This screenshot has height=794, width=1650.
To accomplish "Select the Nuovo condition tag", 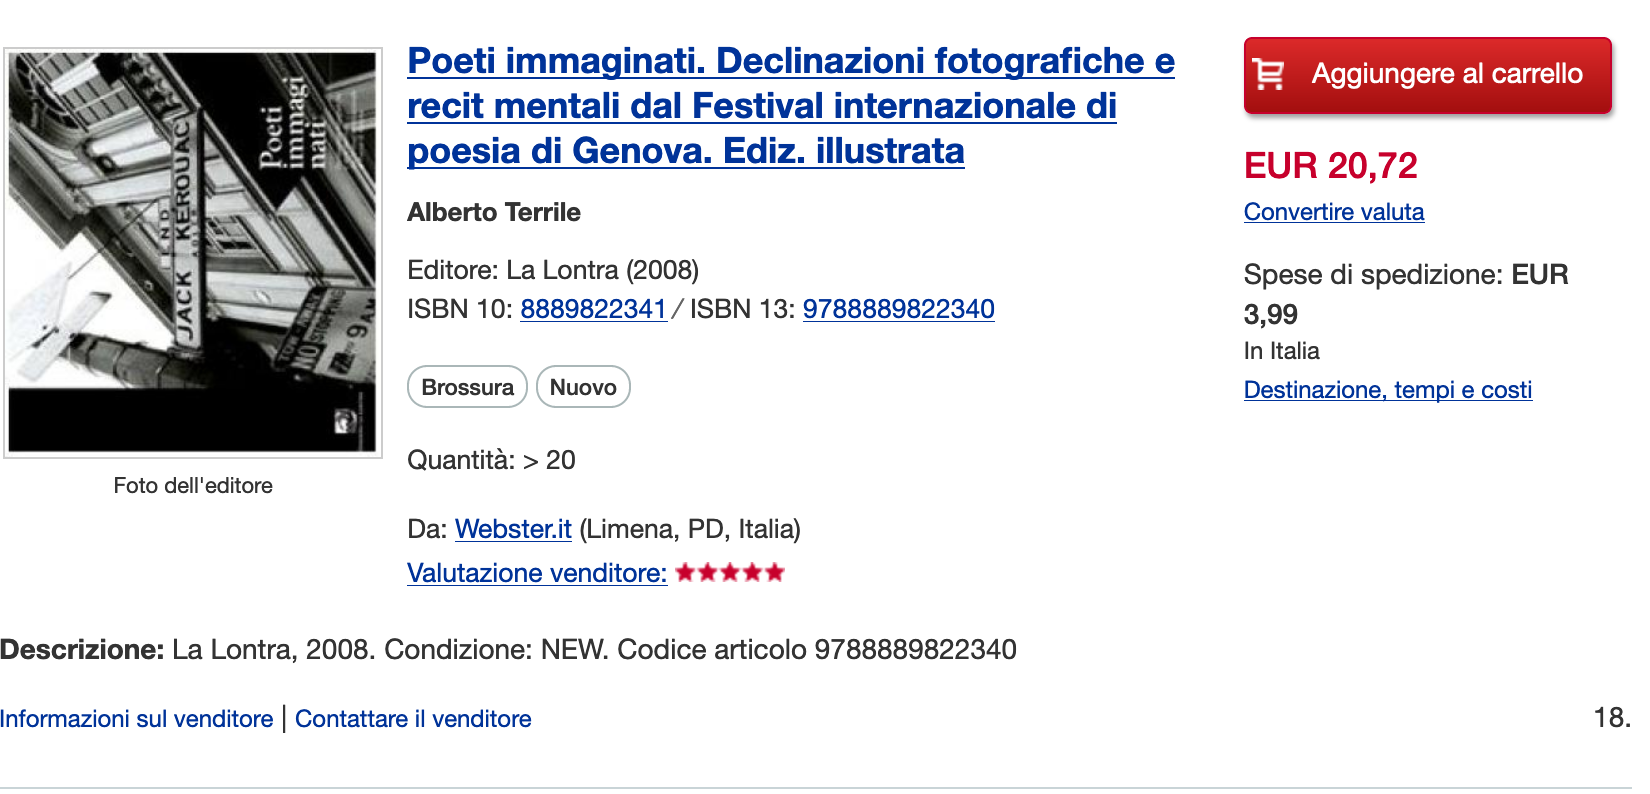I will [x=583, y=387].
